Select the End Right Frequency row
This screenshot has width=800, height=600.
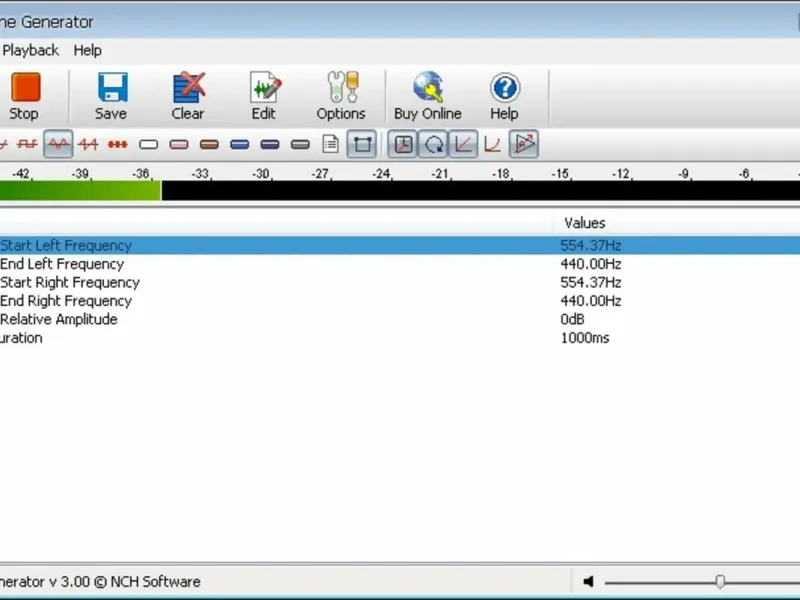point(400,301)
